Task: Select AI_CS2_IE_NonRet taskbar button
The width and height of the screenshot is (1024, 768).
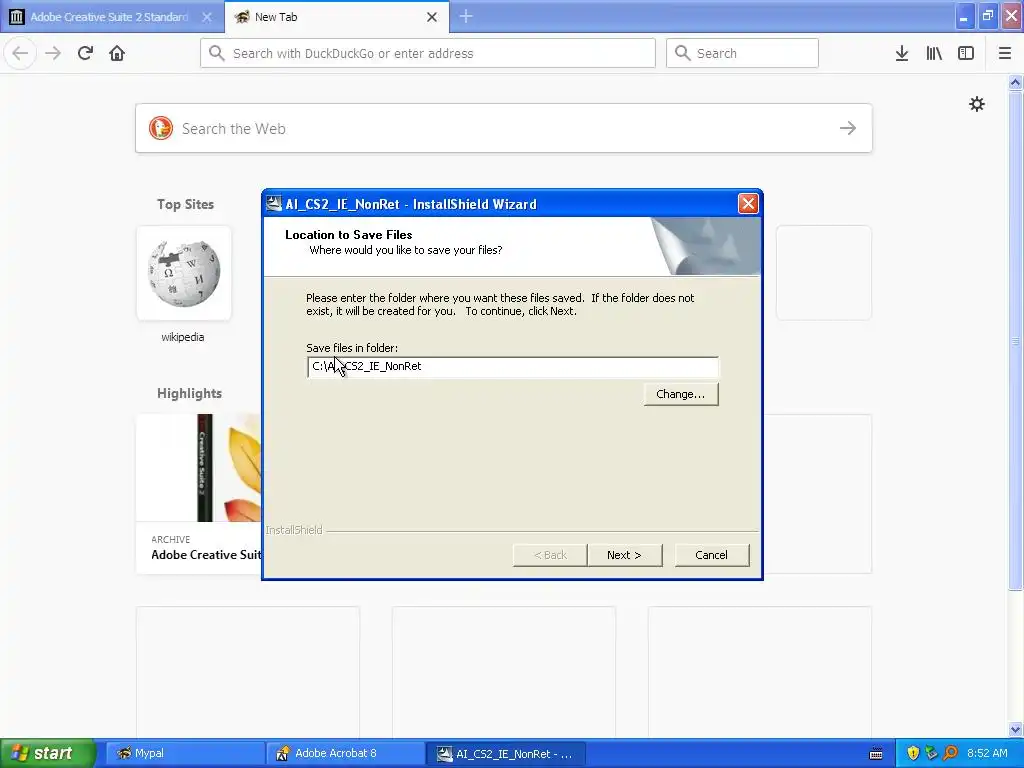Action: pos(506,753)
